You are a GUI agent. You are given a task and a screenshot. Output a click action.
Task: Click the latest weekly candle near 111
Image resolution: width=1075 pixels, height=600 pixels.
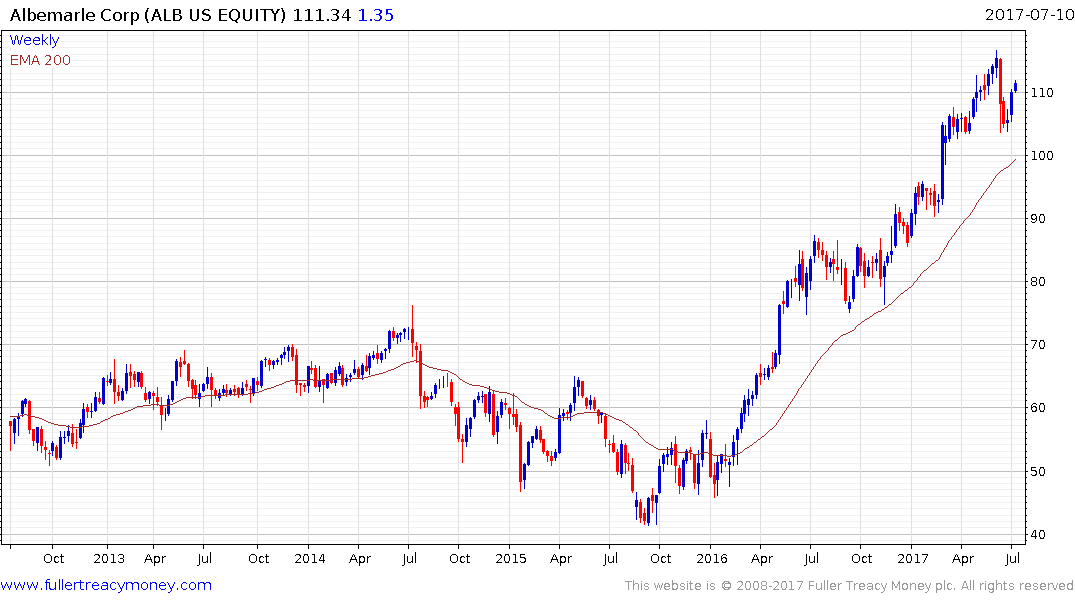[1015, 86]
